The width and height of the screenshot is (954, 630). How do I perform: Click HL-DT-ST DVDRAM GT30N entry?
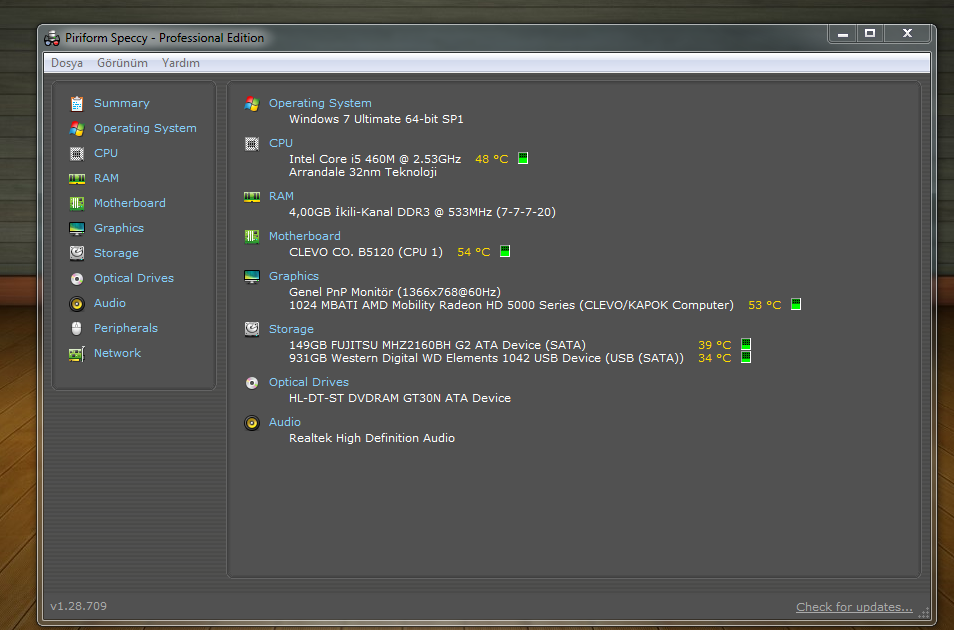click(x=400, y=398)
